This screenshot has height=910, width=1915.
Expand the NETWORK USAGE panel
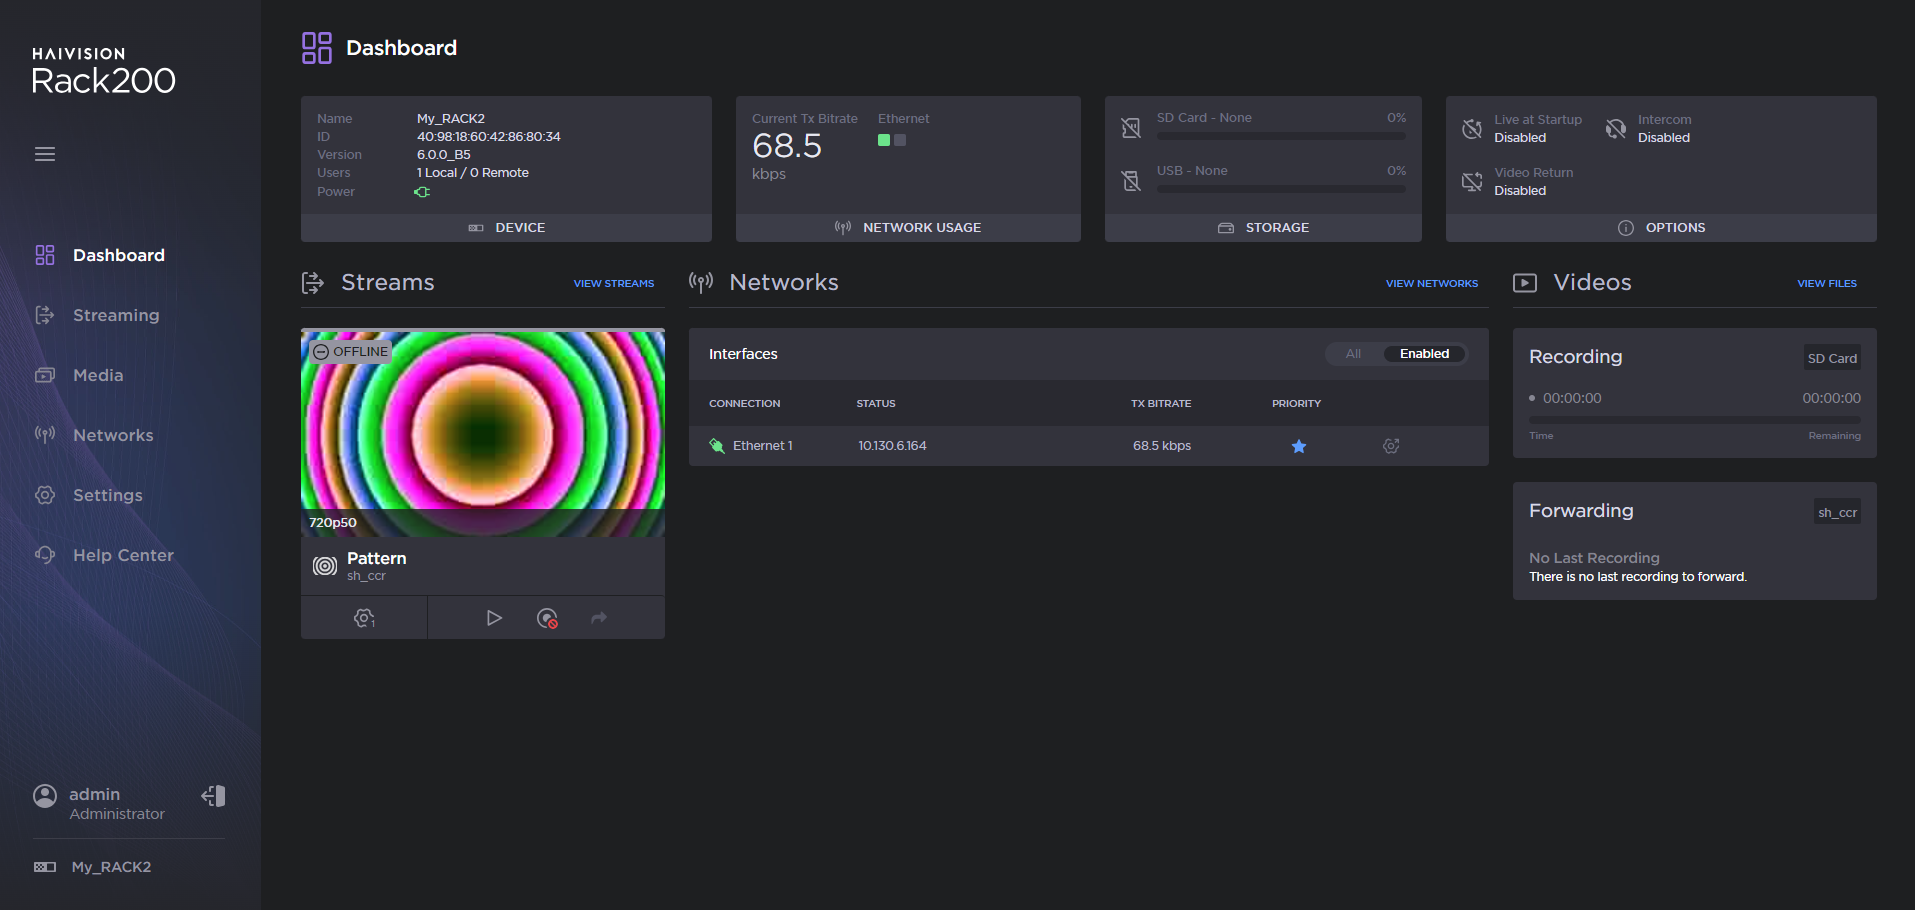coord(908,228)
